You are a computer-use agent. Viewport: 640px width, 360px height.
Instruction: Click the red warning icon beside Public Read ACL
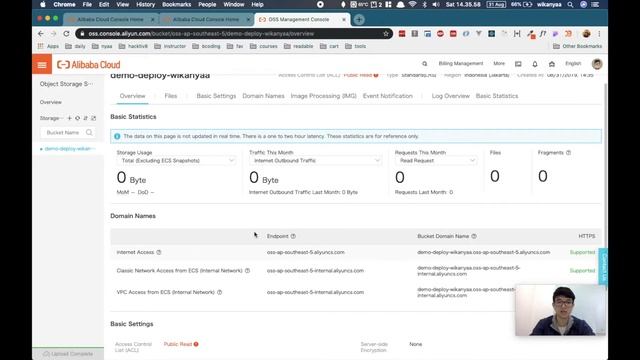(x=196, y=344)
